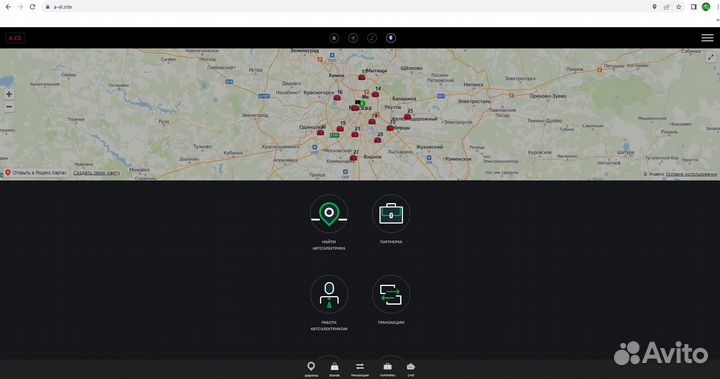Zoom in the map with plus button
This screenshot has height=379, width=720.
[x=9, y=94]
